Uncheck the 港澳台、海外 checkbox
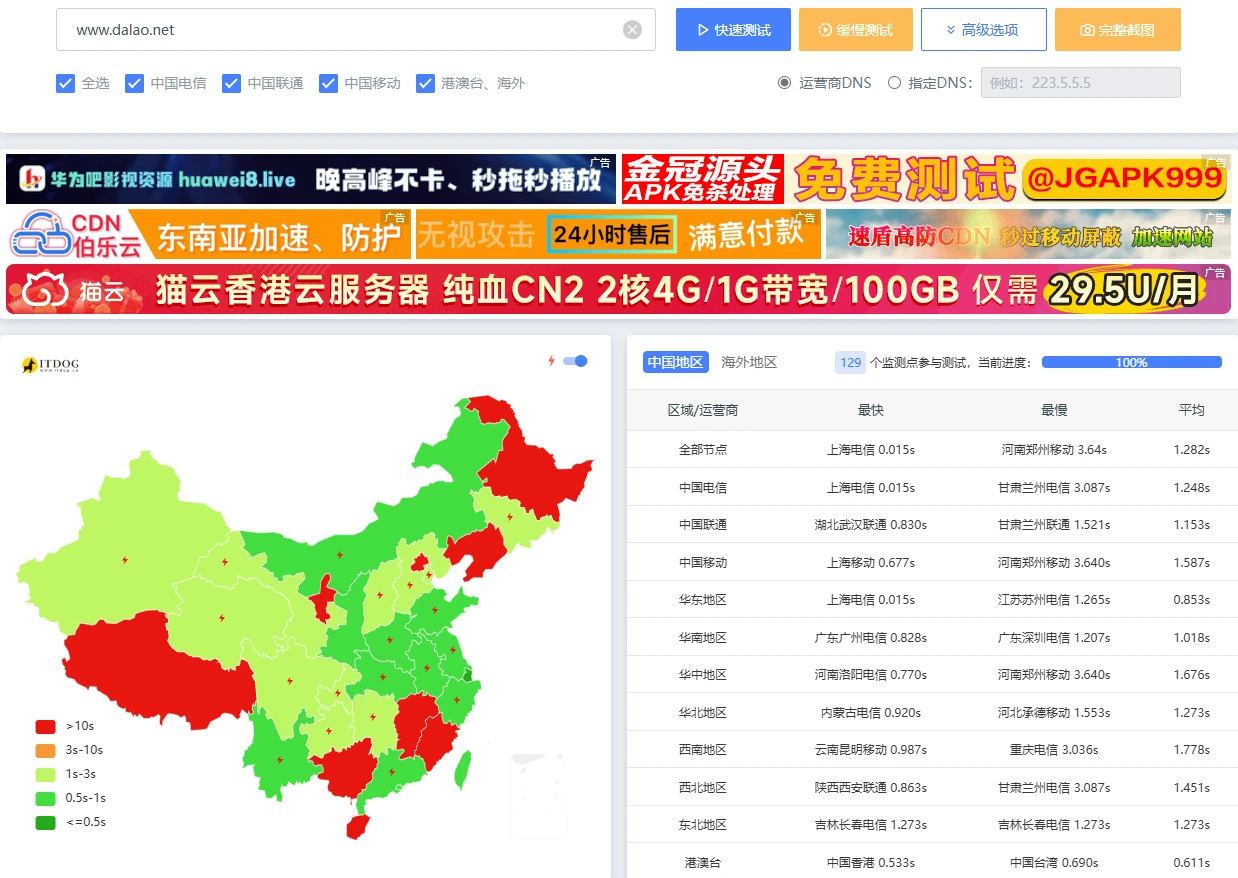 [x=425, y=83]
